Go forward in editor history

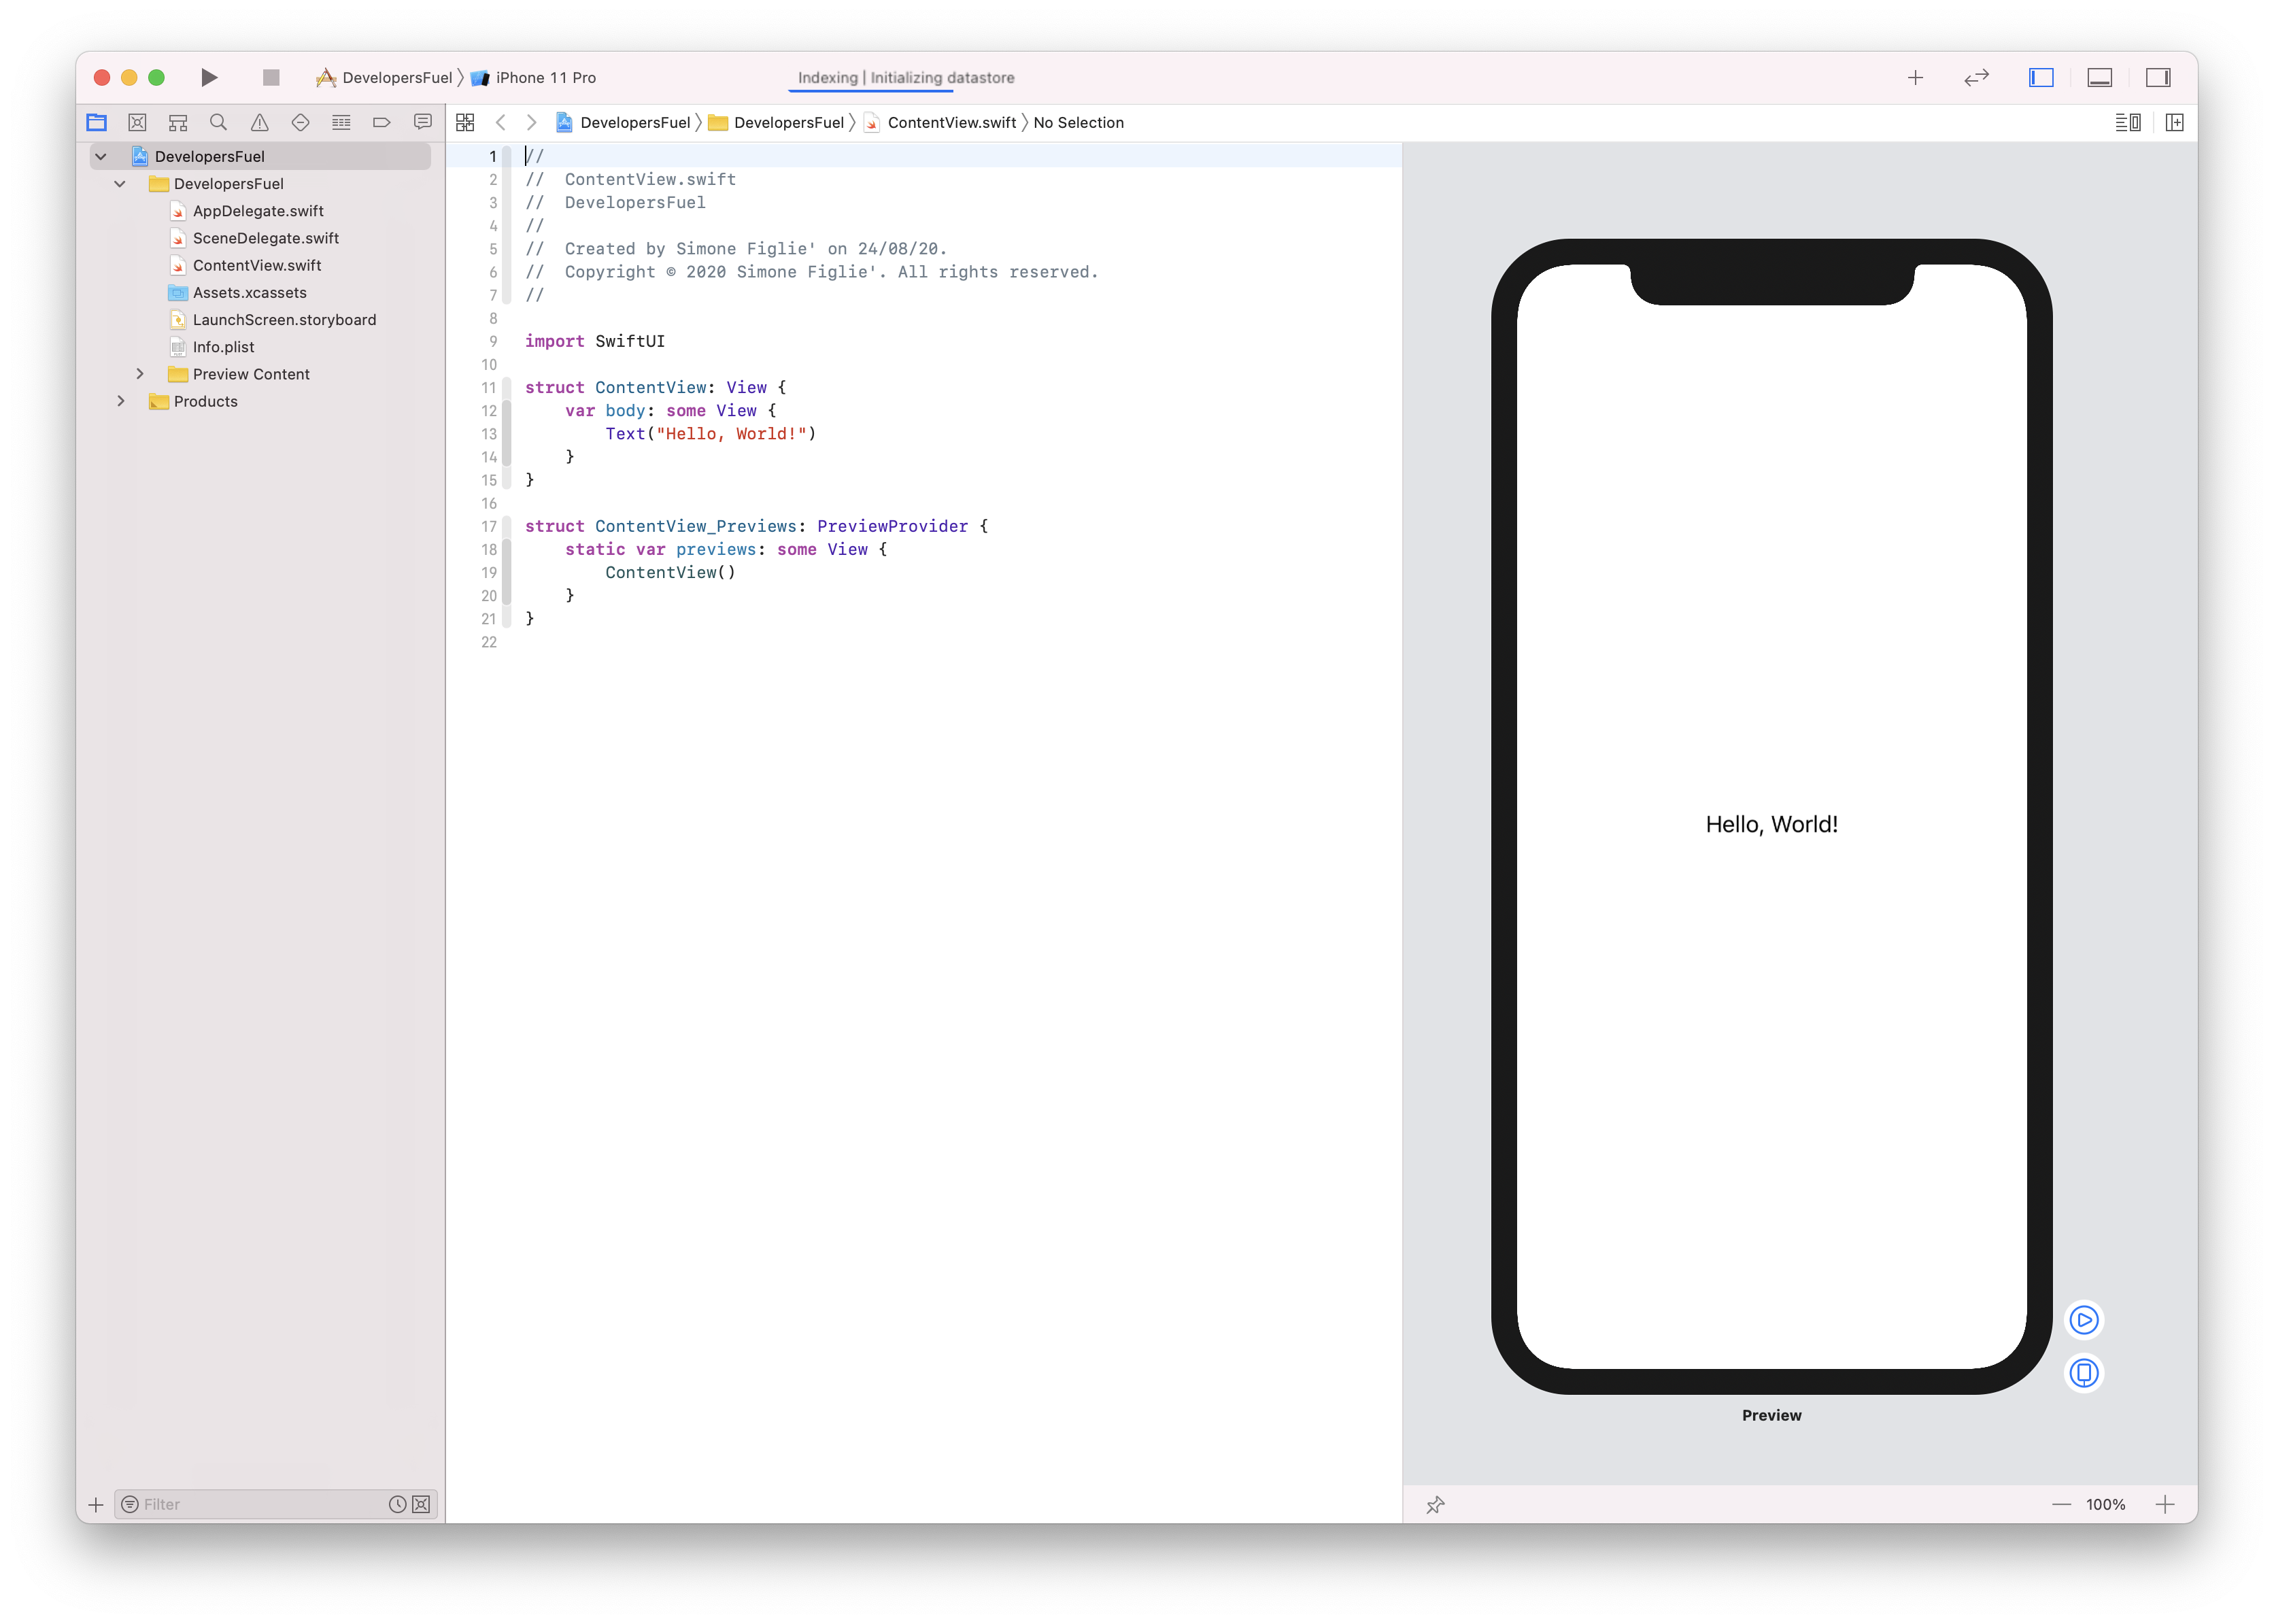[532, 122]
